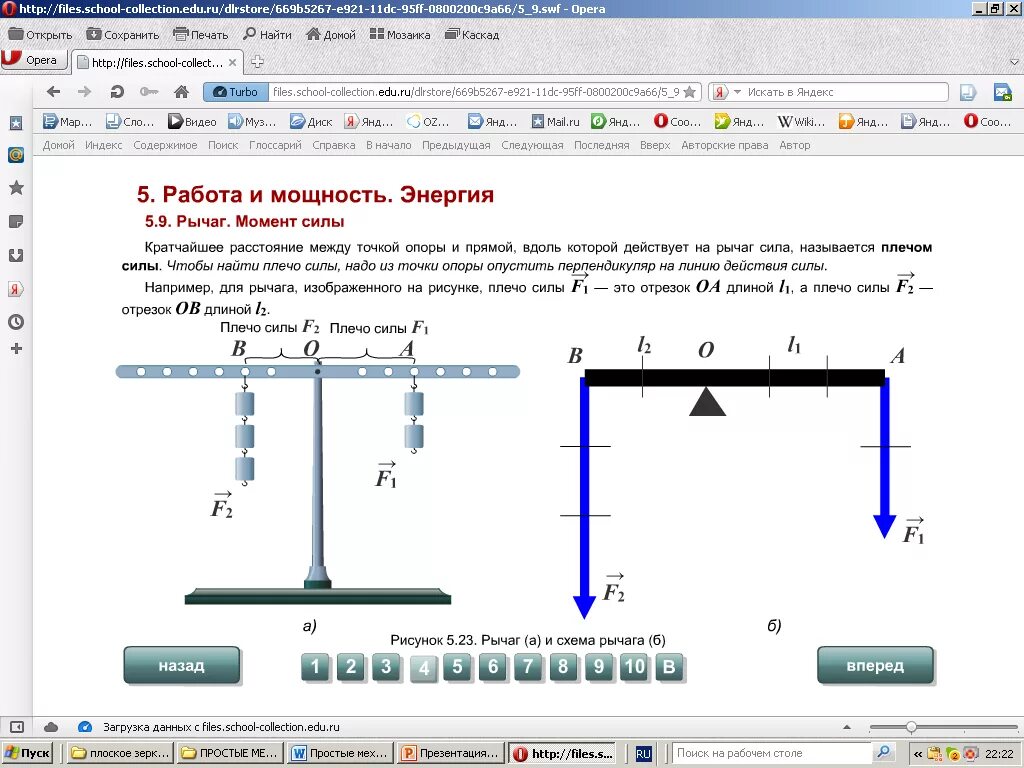
Task: Open the password key wand icon
Action: click(149, 92)
